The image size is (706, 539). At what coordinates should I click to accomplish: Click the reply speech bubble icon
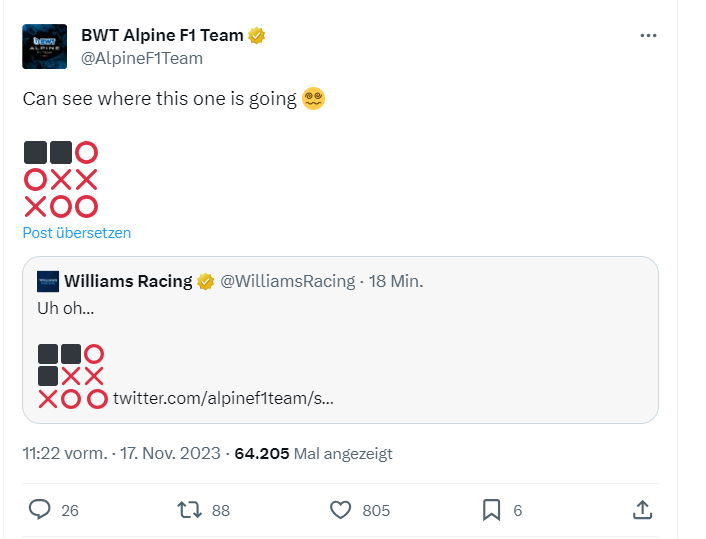pos(40,510)
